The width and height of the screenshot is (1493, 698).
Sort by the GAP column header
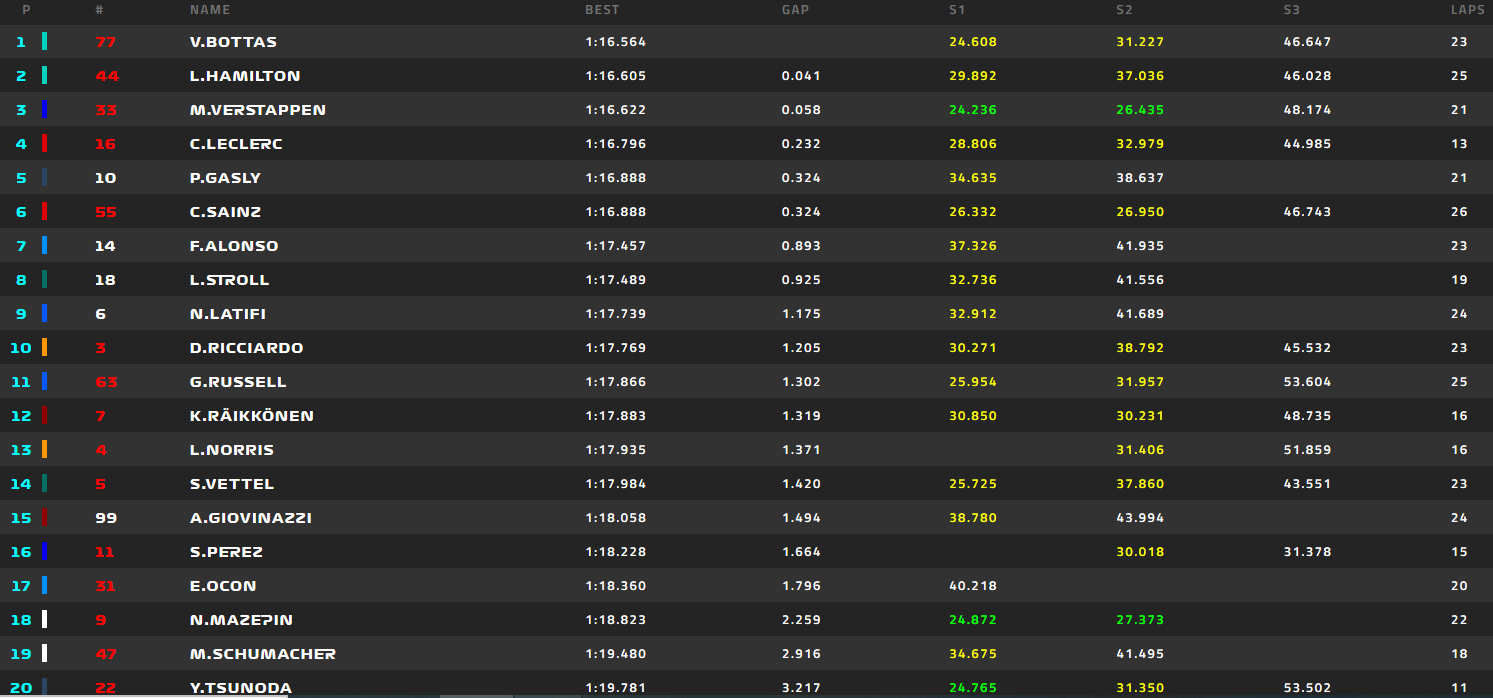point(795,10)
